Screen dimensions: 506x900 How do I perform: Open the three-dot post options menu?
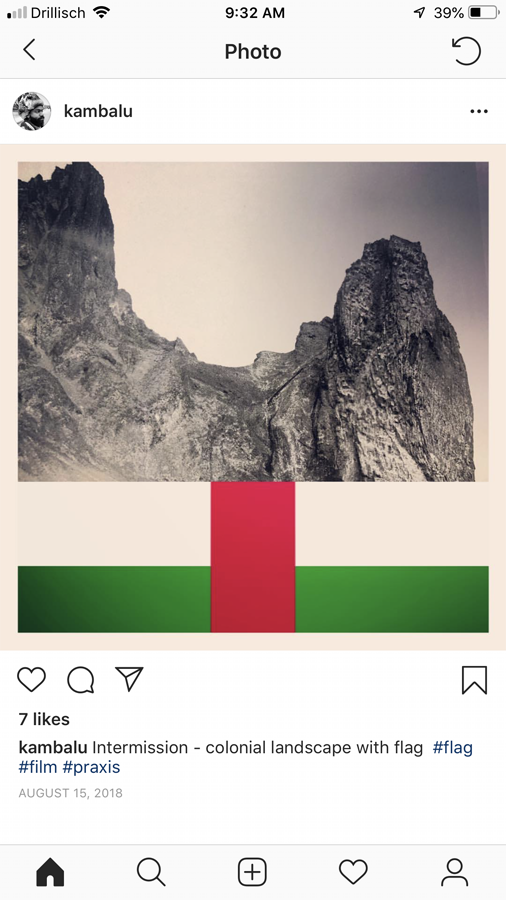[x=479, y=111]
